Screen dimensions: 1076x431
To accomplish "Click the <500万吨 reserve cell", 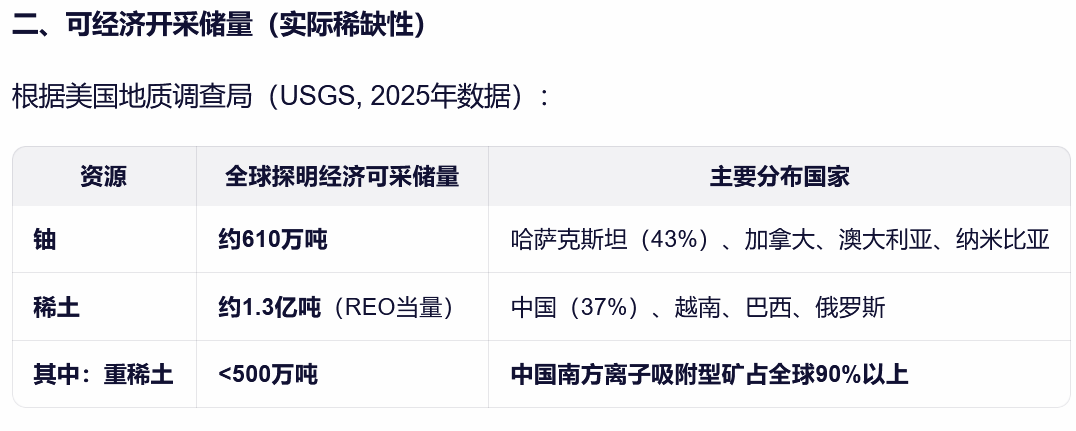I will [268, 375].
